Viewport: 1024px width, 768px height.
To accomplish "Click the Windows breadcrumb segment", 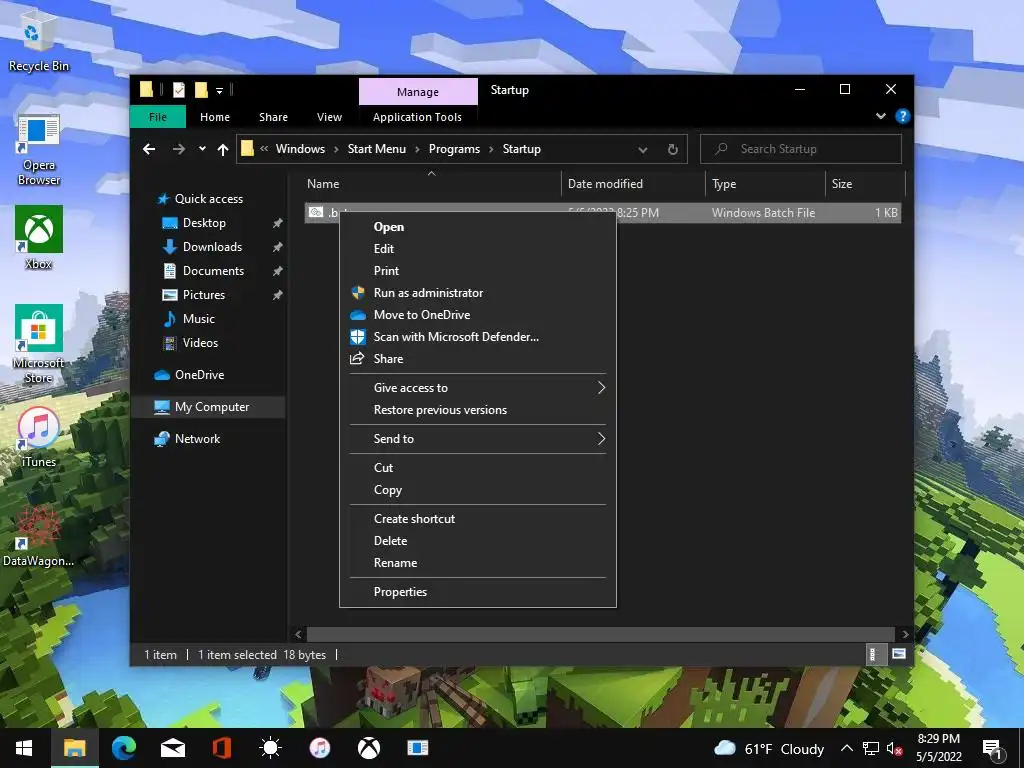I will pyautogui.click(x=300, y=149).
